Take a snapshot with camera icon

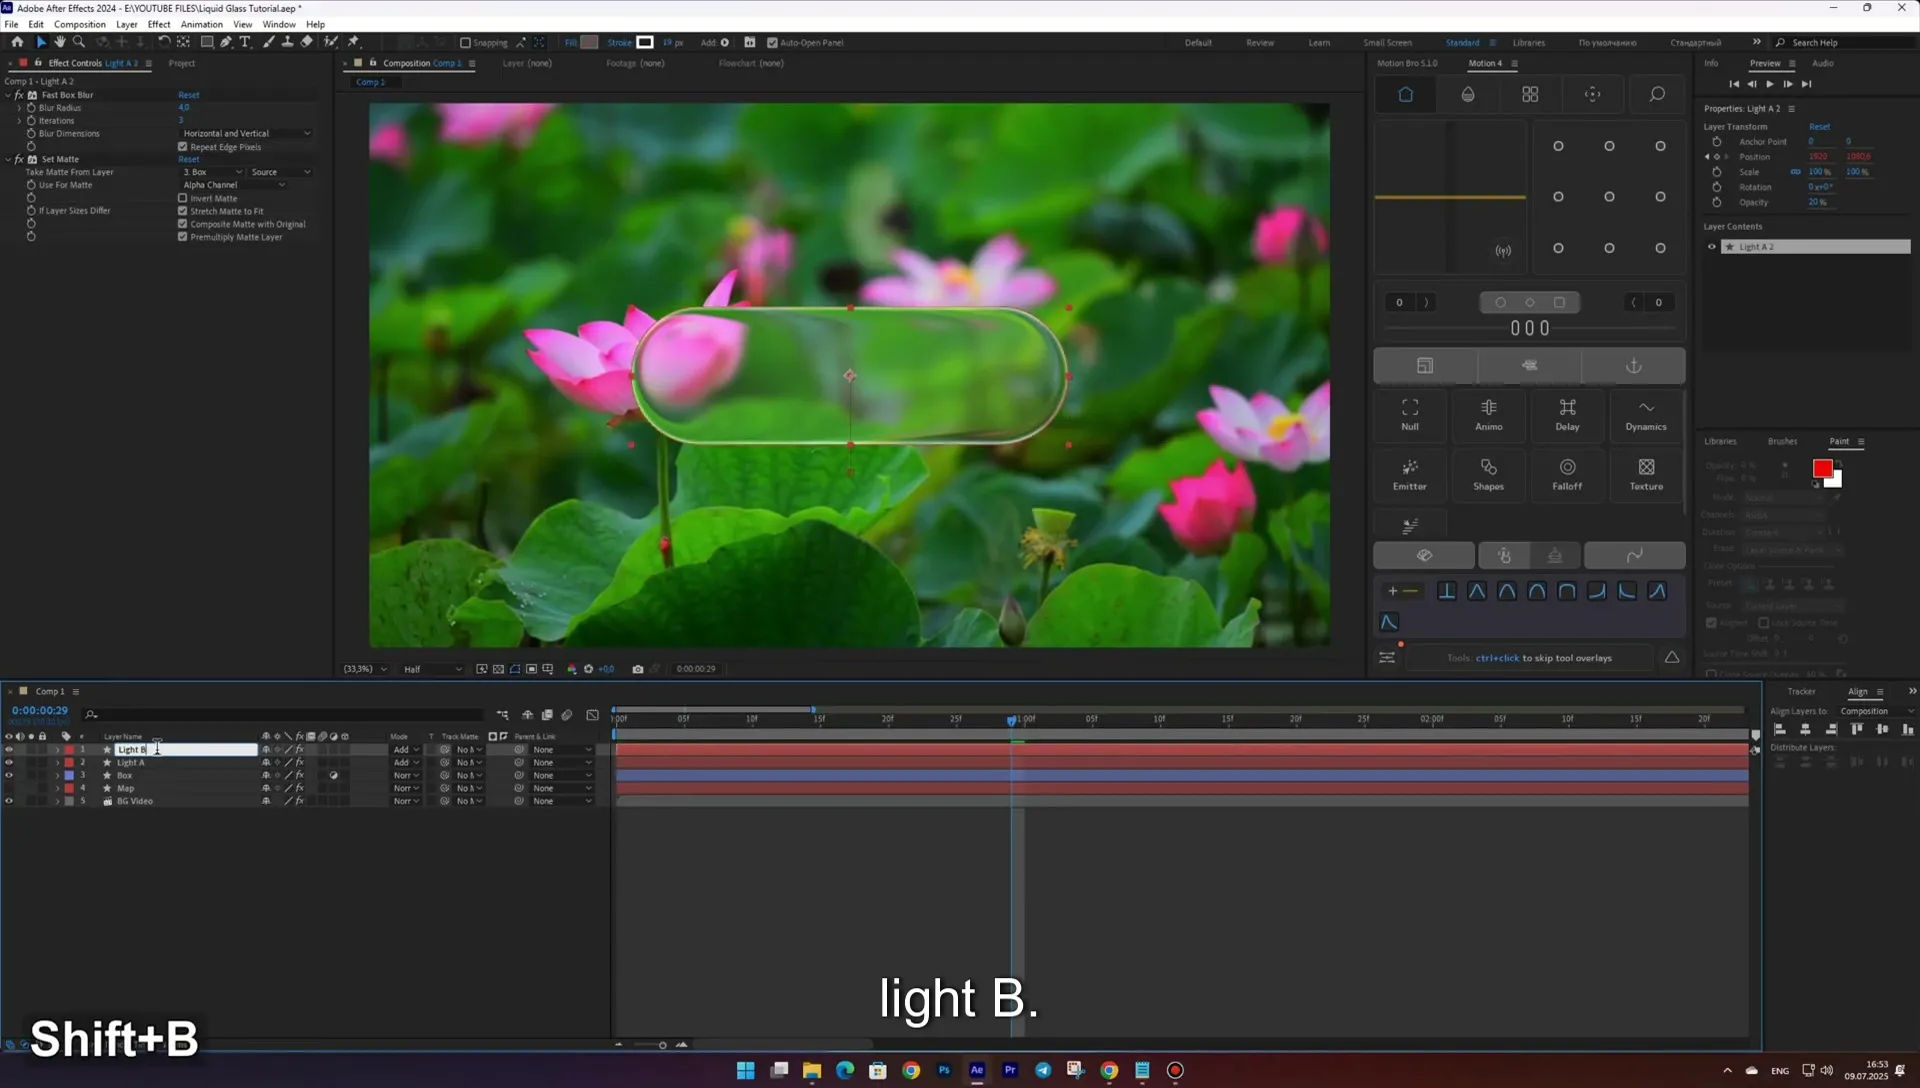point(638,669)
